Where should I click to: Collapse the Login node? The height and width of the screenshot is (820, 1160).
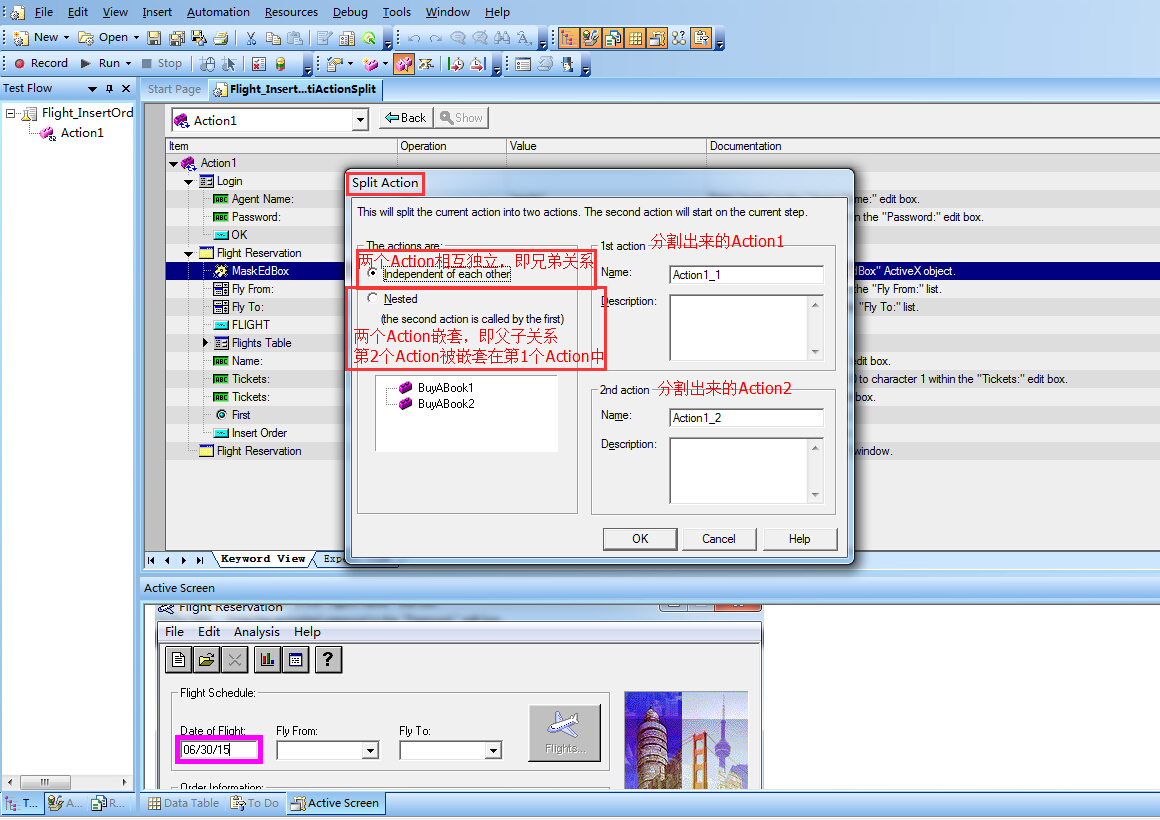point(189,181)
